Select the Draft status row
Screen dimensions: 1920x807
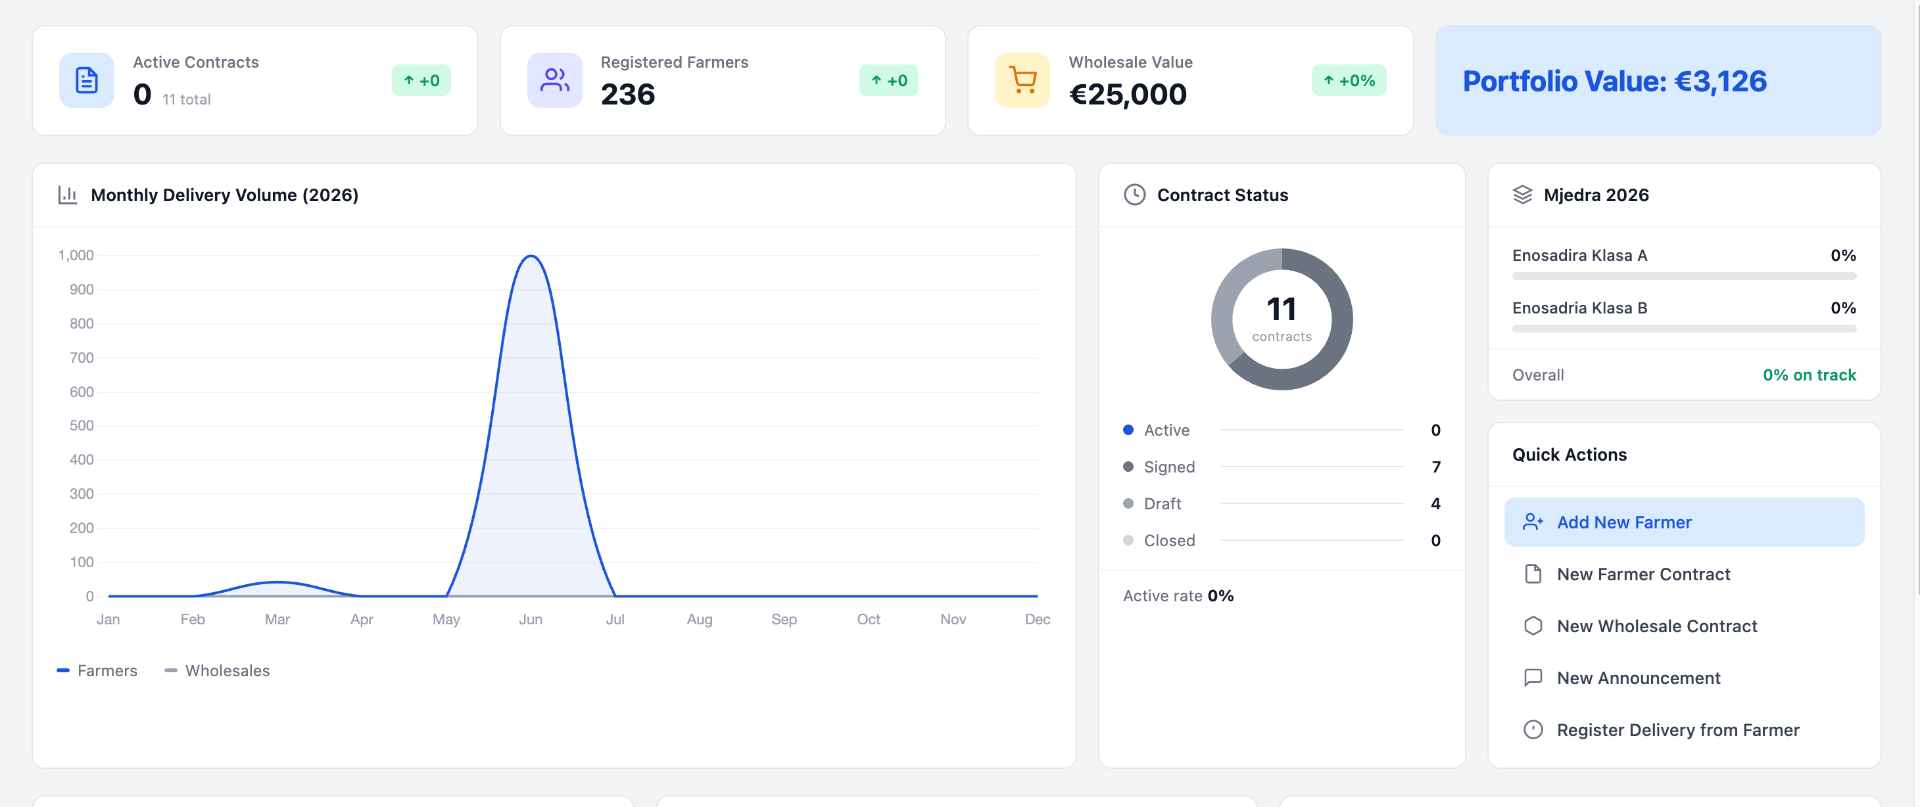tap(1281, 504)
